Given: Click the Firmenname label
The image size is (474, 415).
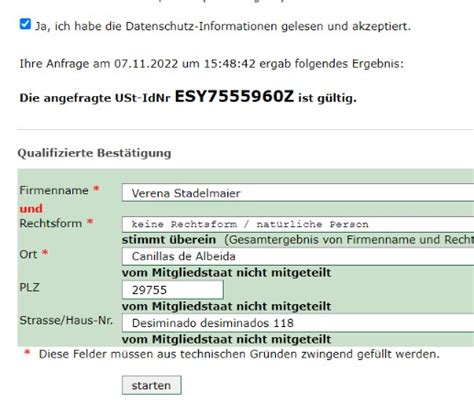Looking at the screenshot, I should tap(54, 190).
